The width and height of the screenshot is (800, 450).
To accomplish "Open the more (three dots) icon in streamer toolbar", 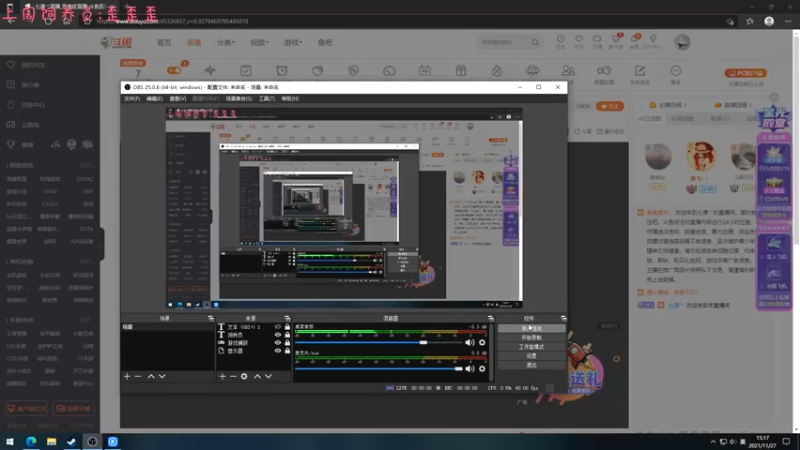I will click(x=676, y=71).
